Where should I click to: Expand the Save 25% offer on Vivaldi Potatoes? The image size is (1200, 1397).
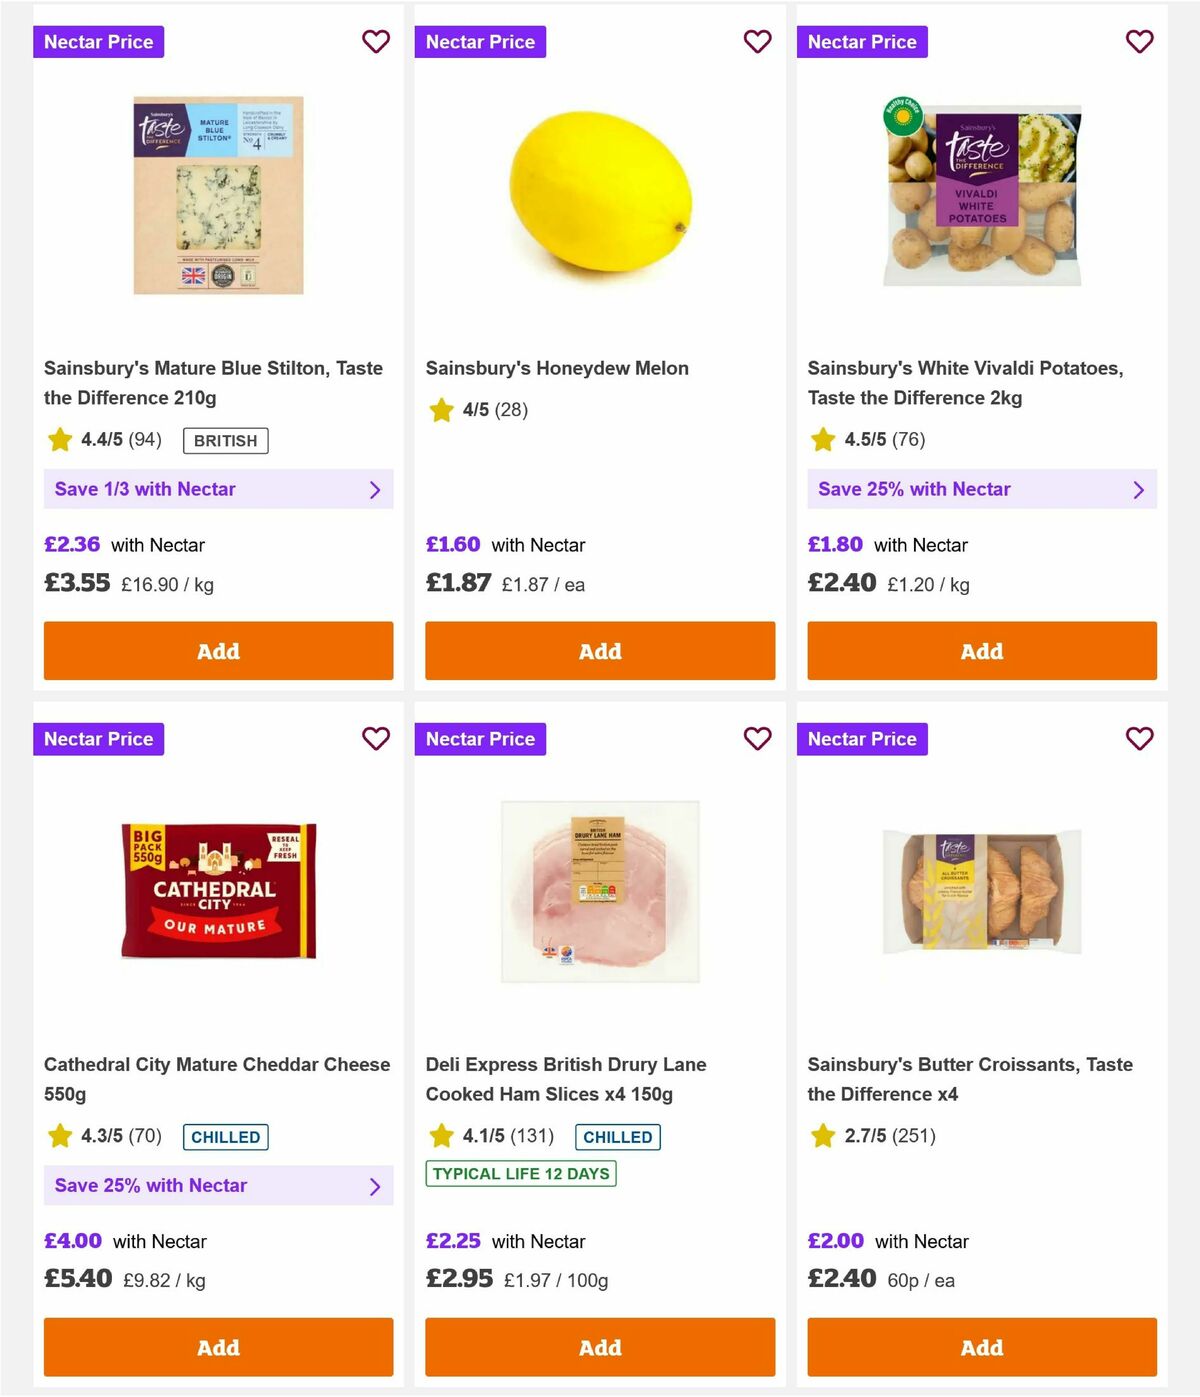pos(982,489)
